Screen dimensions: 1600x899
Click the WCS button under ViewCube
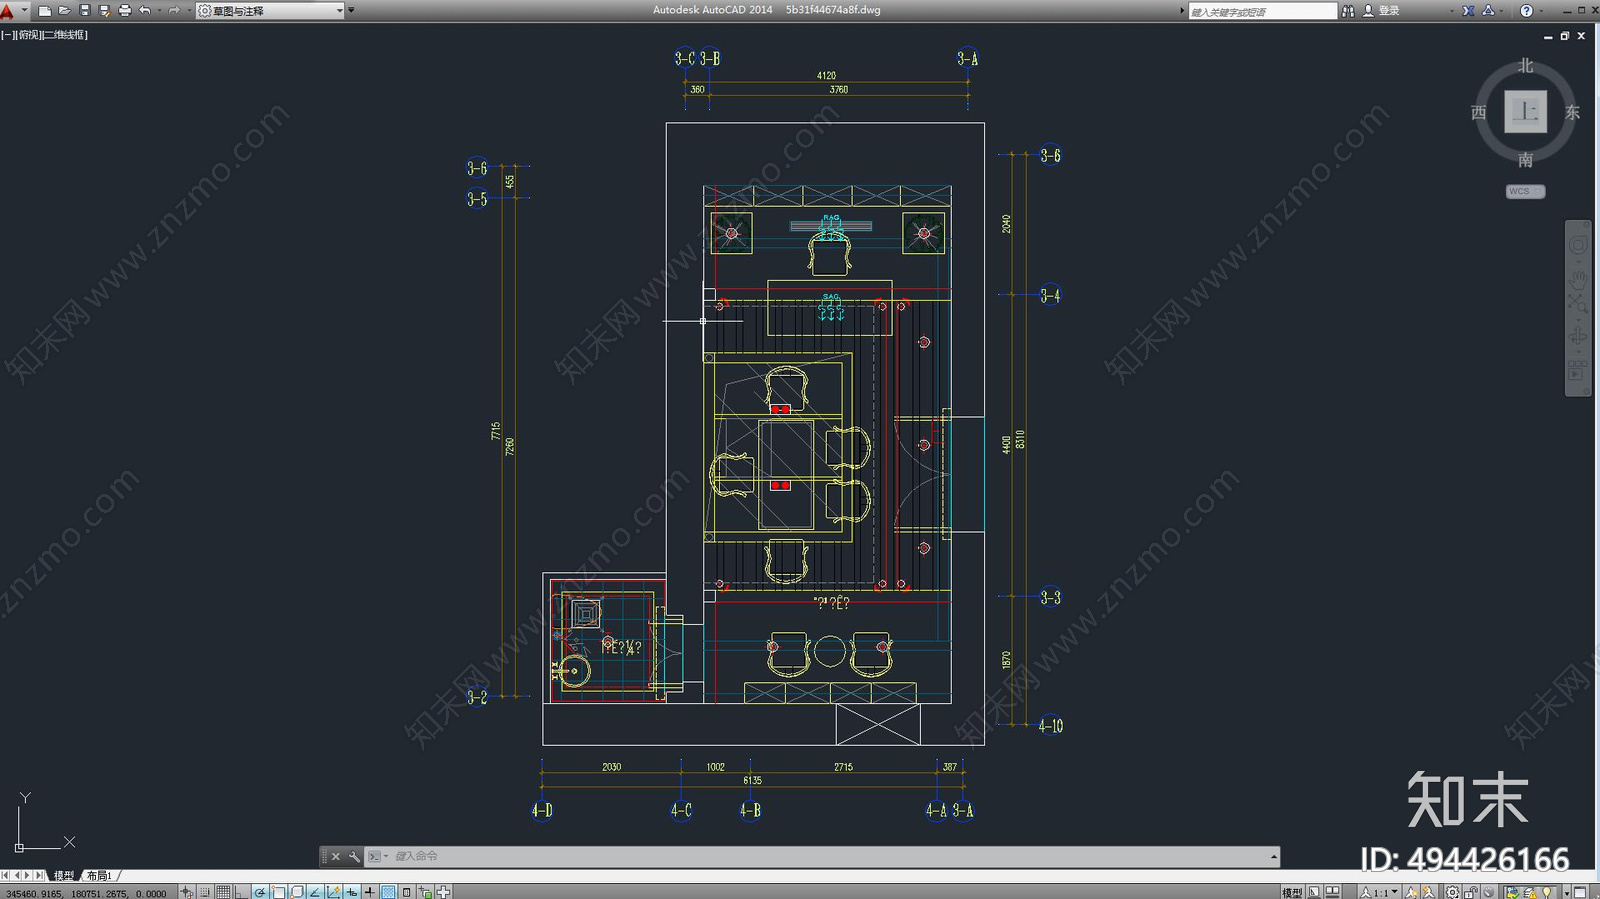[x=1525, y=192]
